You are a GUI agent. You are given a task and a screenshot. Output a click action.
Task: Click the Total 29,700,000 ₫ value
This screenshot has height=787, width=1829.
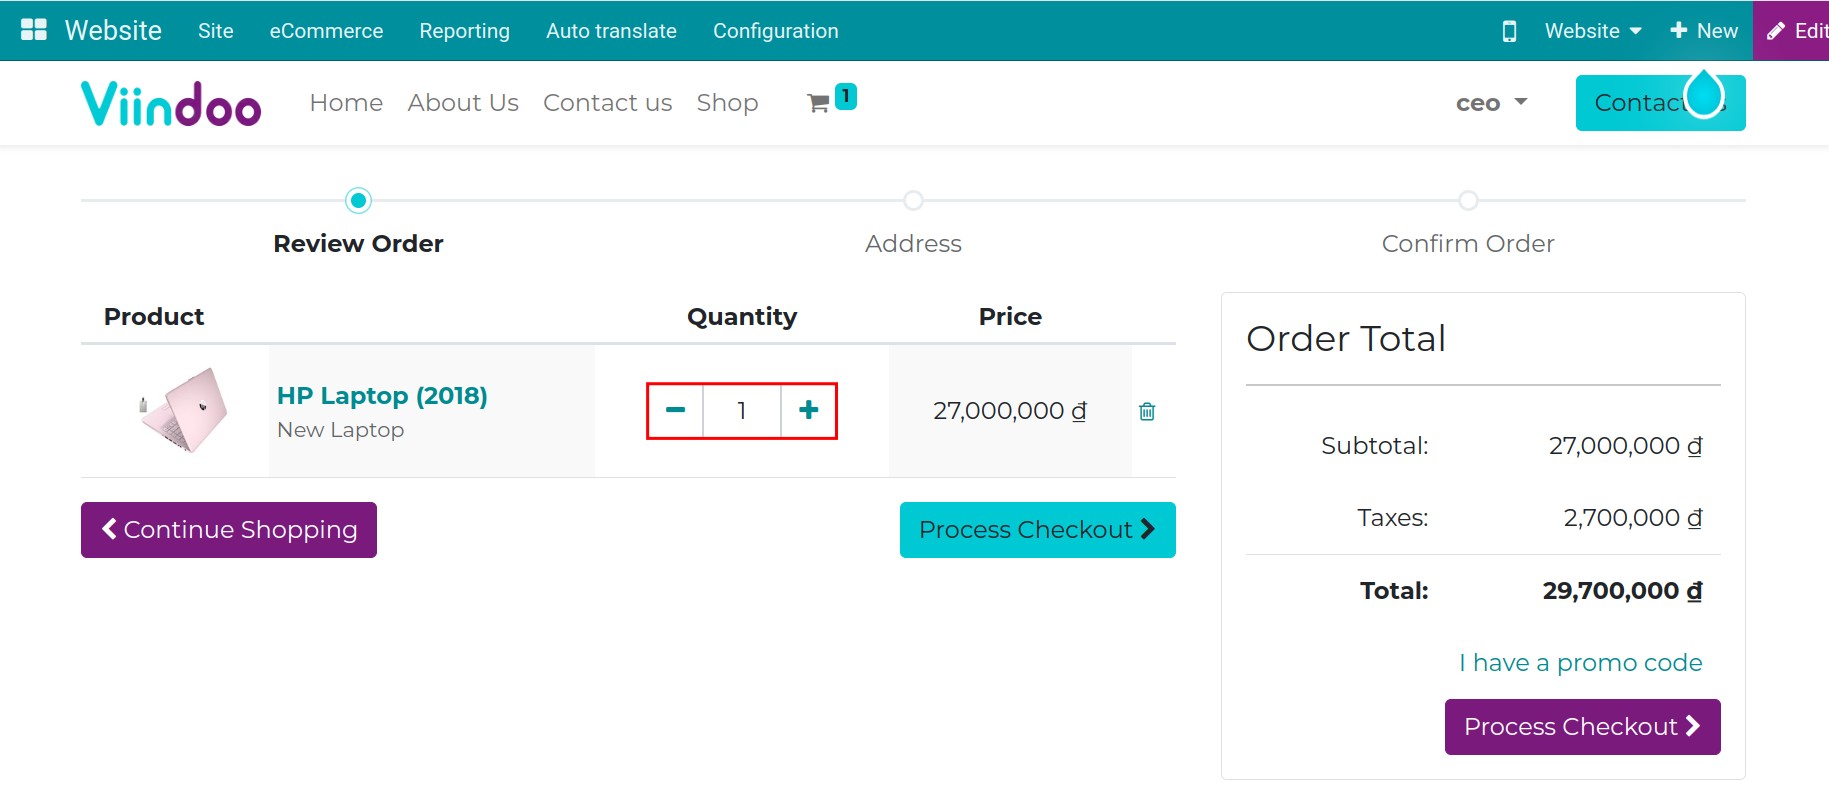1622,591
